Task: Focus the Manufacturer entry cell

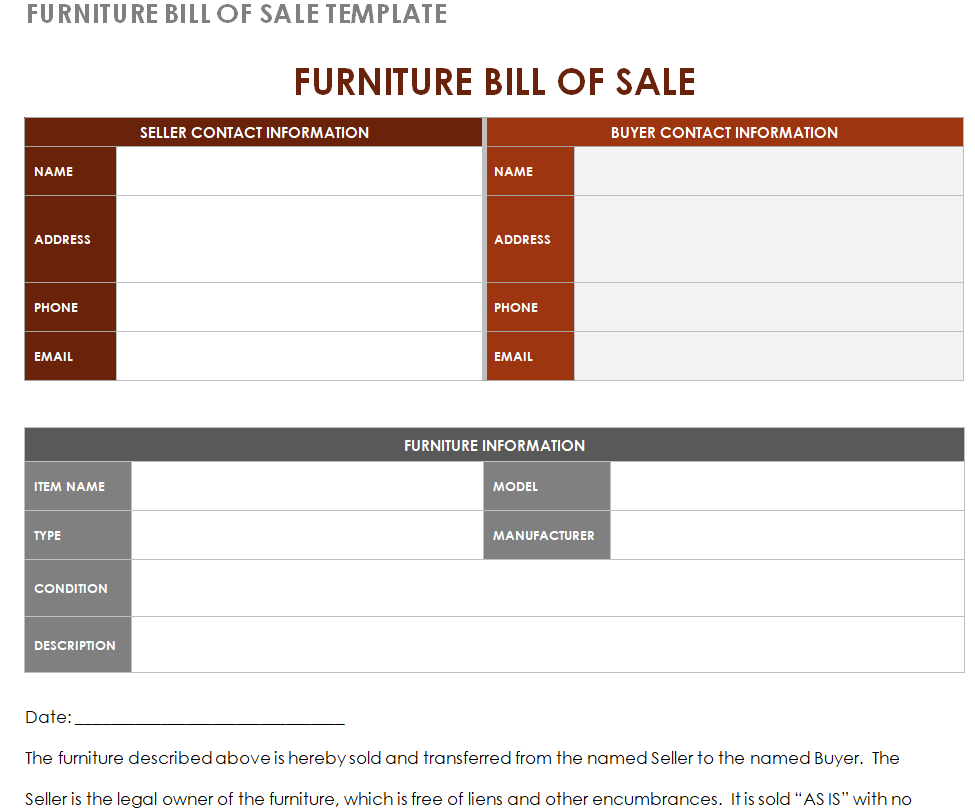Action: click(x=787, y=535)
